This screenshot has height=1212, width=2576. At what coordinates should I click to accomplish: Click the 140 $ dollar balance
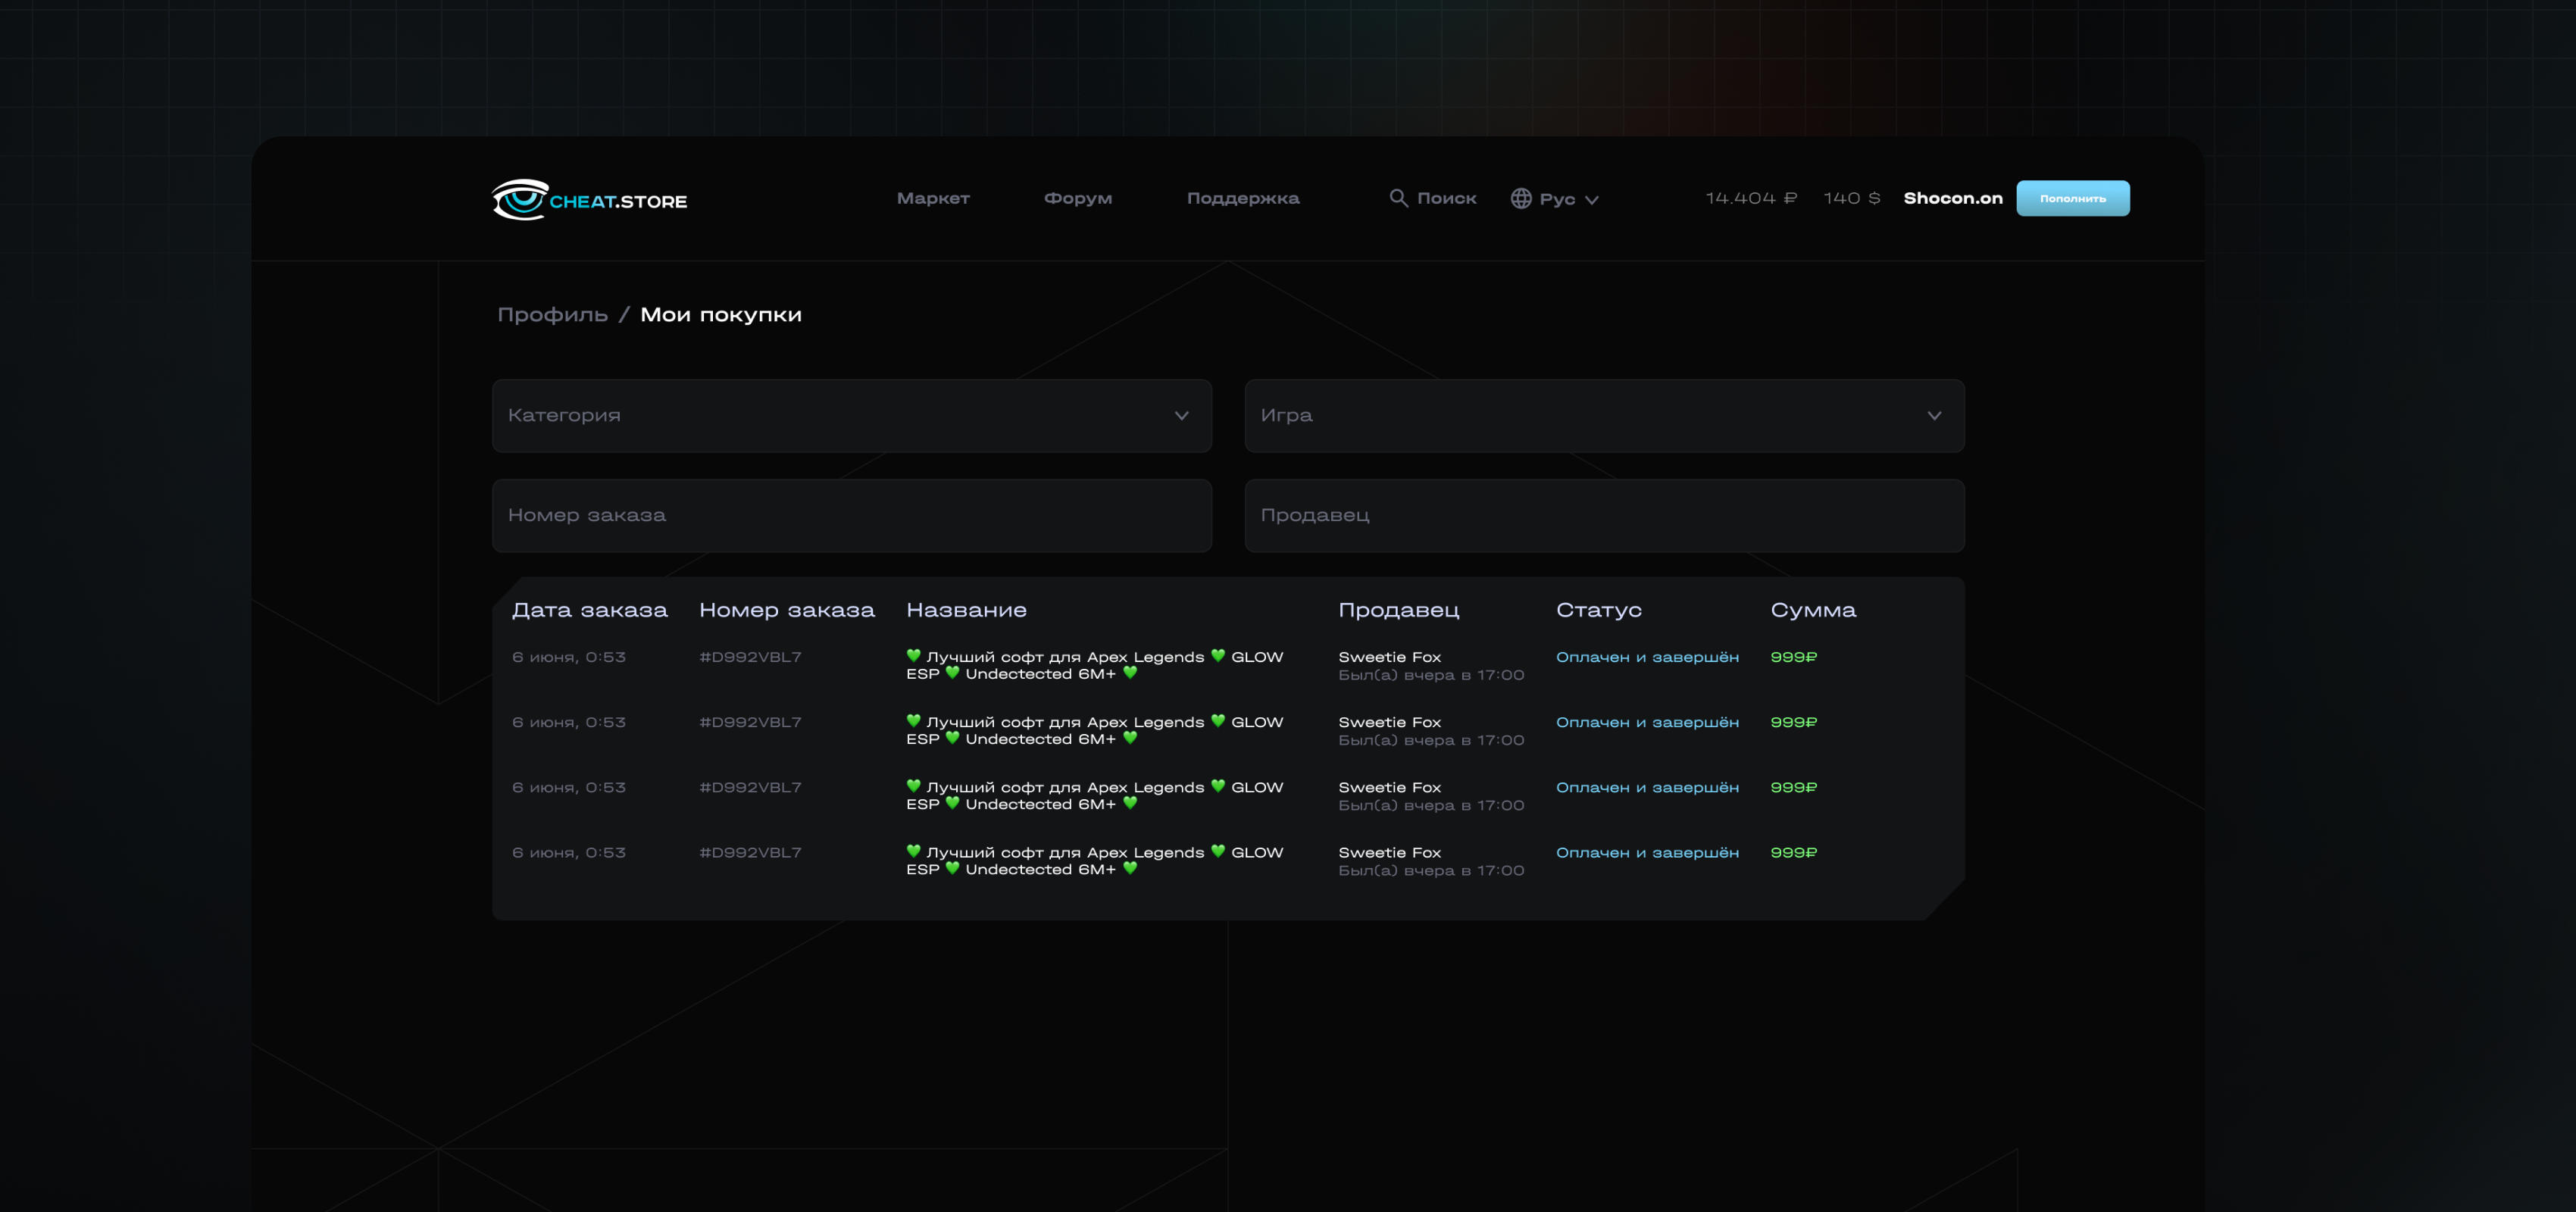click(1850, 198)
